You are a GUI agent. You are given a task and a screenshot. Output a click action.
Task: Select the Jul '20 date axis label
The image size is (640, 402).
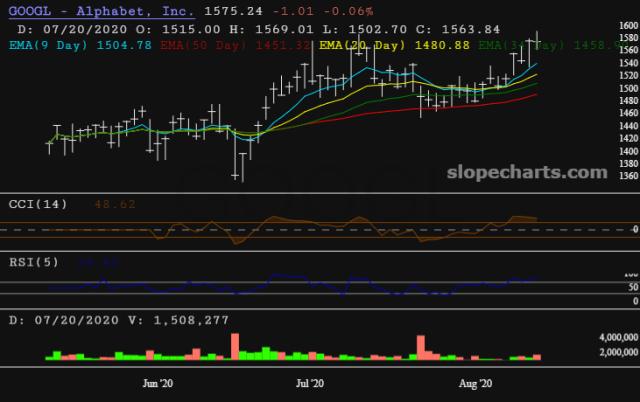tap(311, 383)
